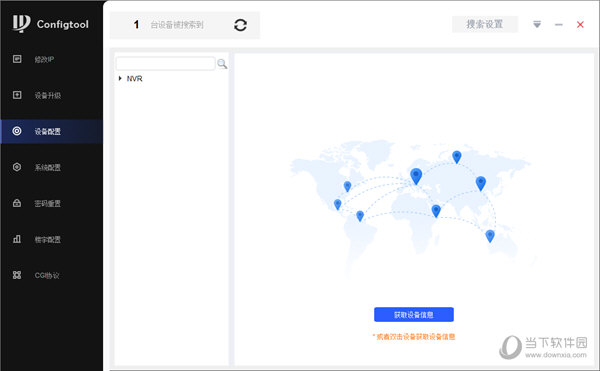600x371 pixels.
Task: Refresh the device search with circular arrows
Action: (240, 25)
